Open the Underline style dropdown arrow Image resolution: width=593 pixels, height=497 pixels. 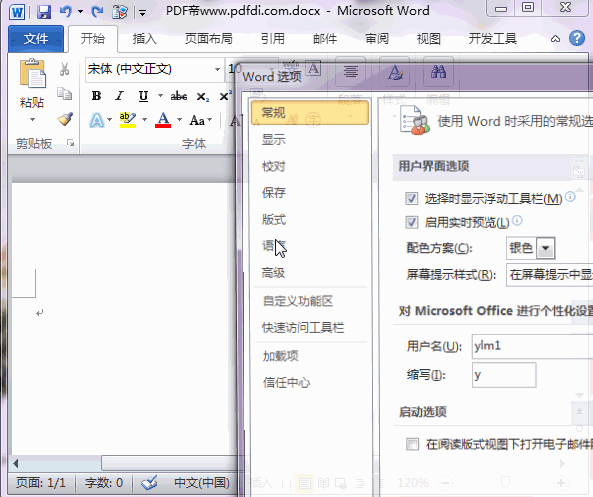tap(160, 96)
